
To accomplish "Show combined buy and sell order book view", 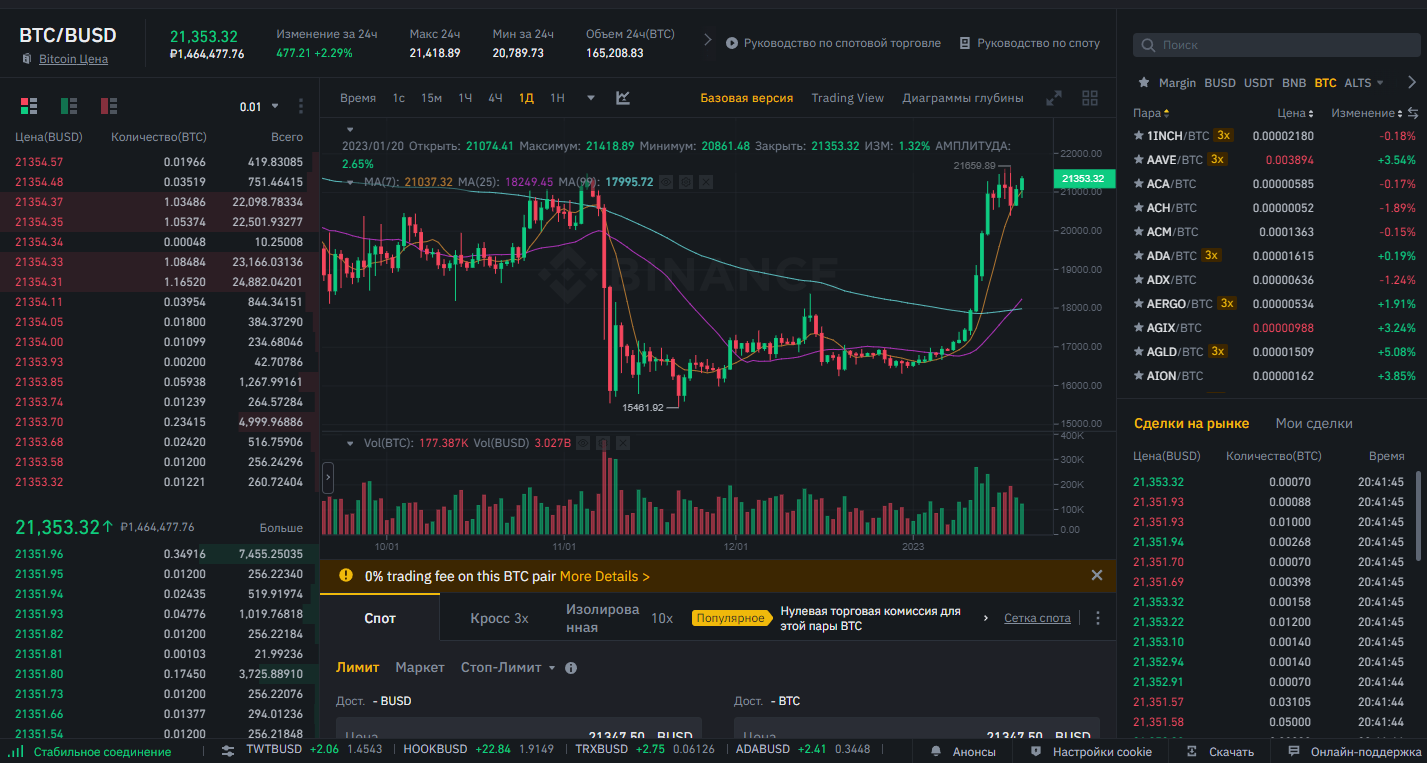I will pyautogui.click(x=29, y=106).
